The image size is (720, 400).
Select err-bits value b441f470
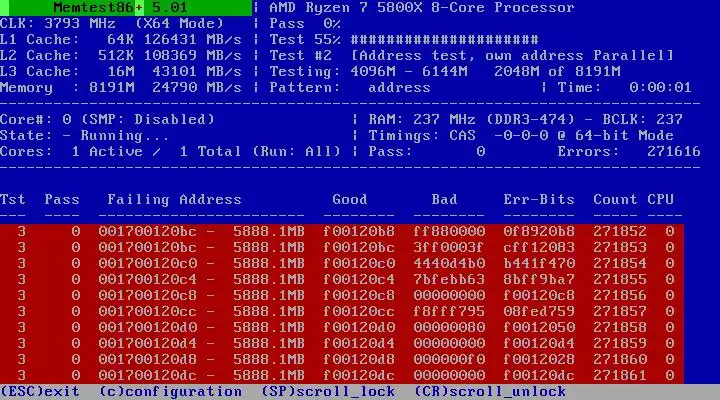pos(539,264)
